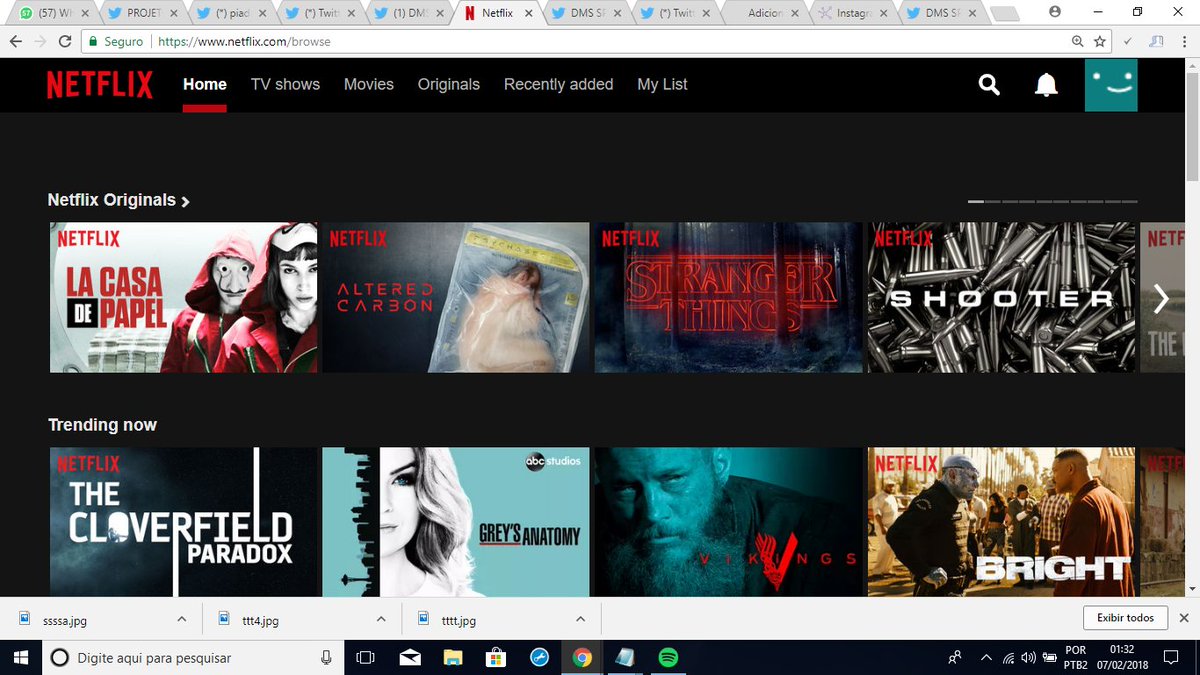Open Task View on the taskbar

[x=366, y=658]
